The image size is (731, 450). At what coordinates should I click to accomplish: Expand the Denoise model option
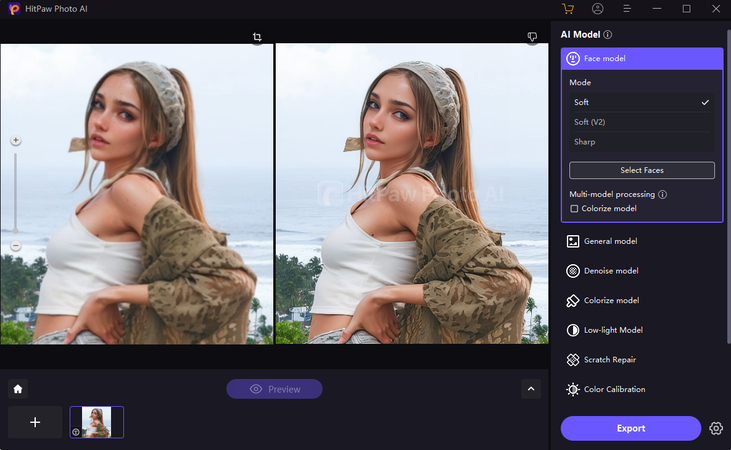(x=642, y=271)
